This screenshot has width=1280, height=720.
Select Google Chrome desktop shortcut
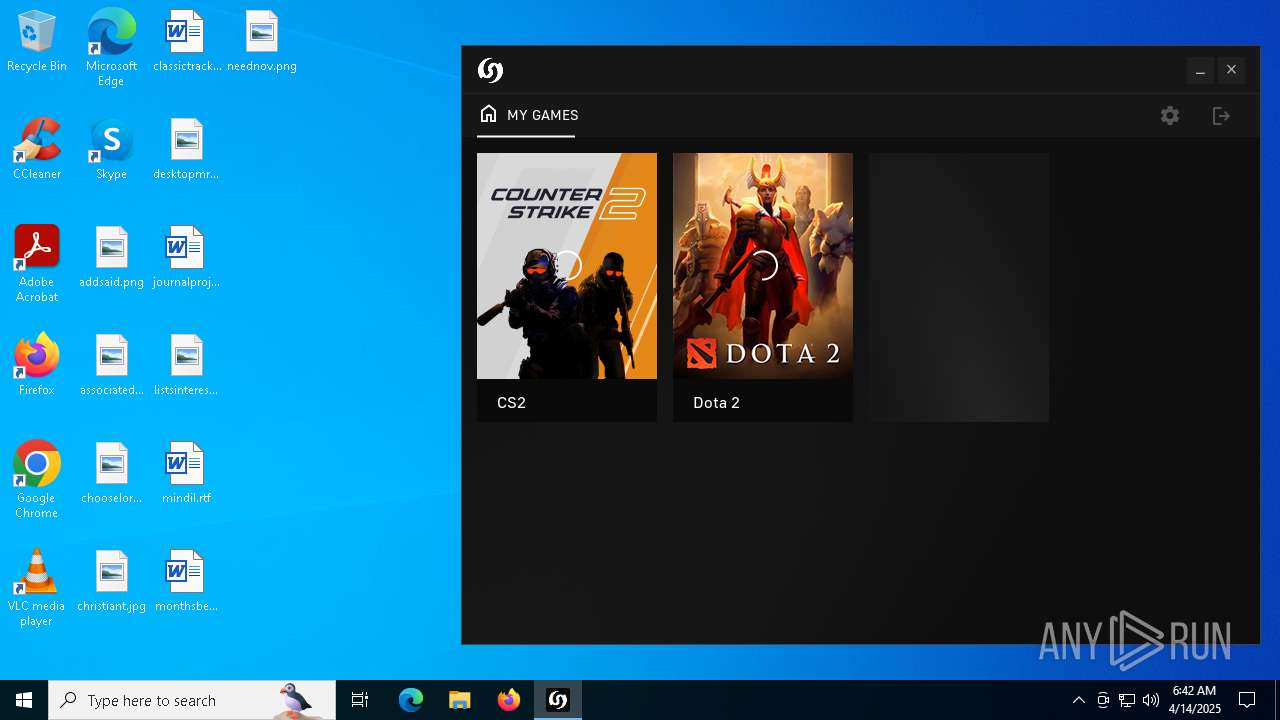37,480
